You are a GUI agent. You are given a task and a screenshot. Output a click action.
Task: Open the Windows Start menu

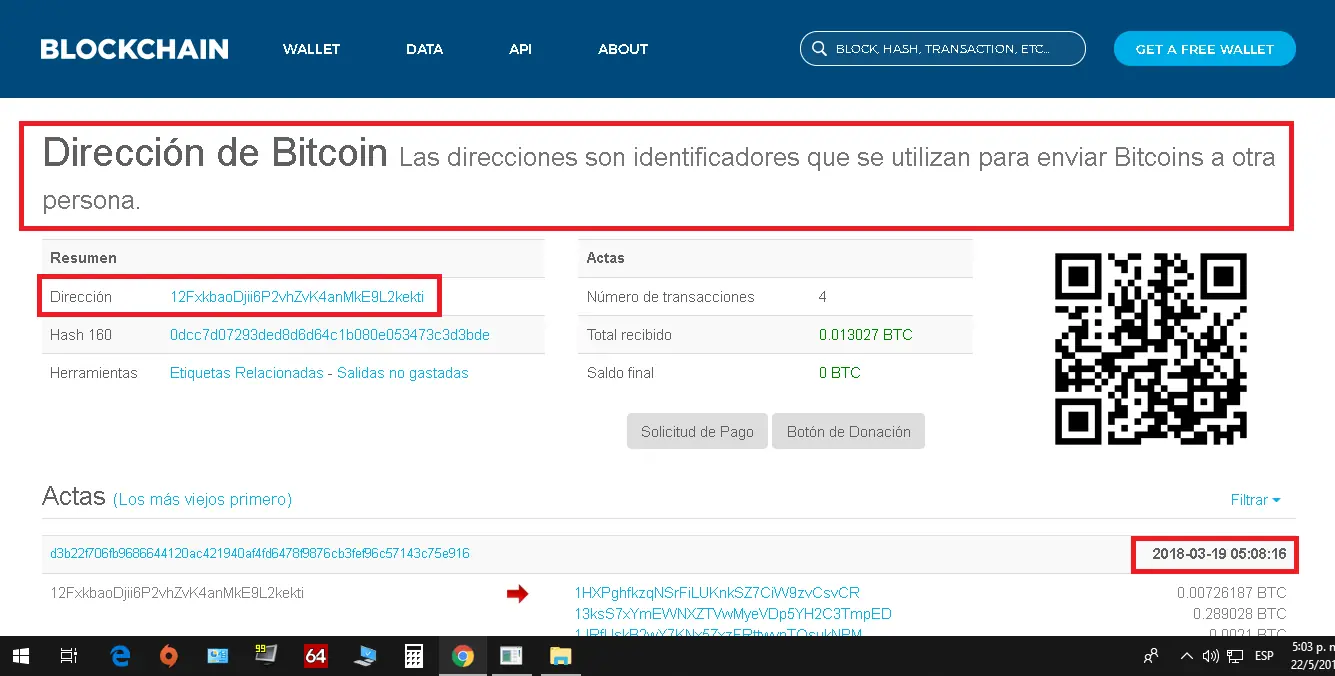(x=20, y=656)
